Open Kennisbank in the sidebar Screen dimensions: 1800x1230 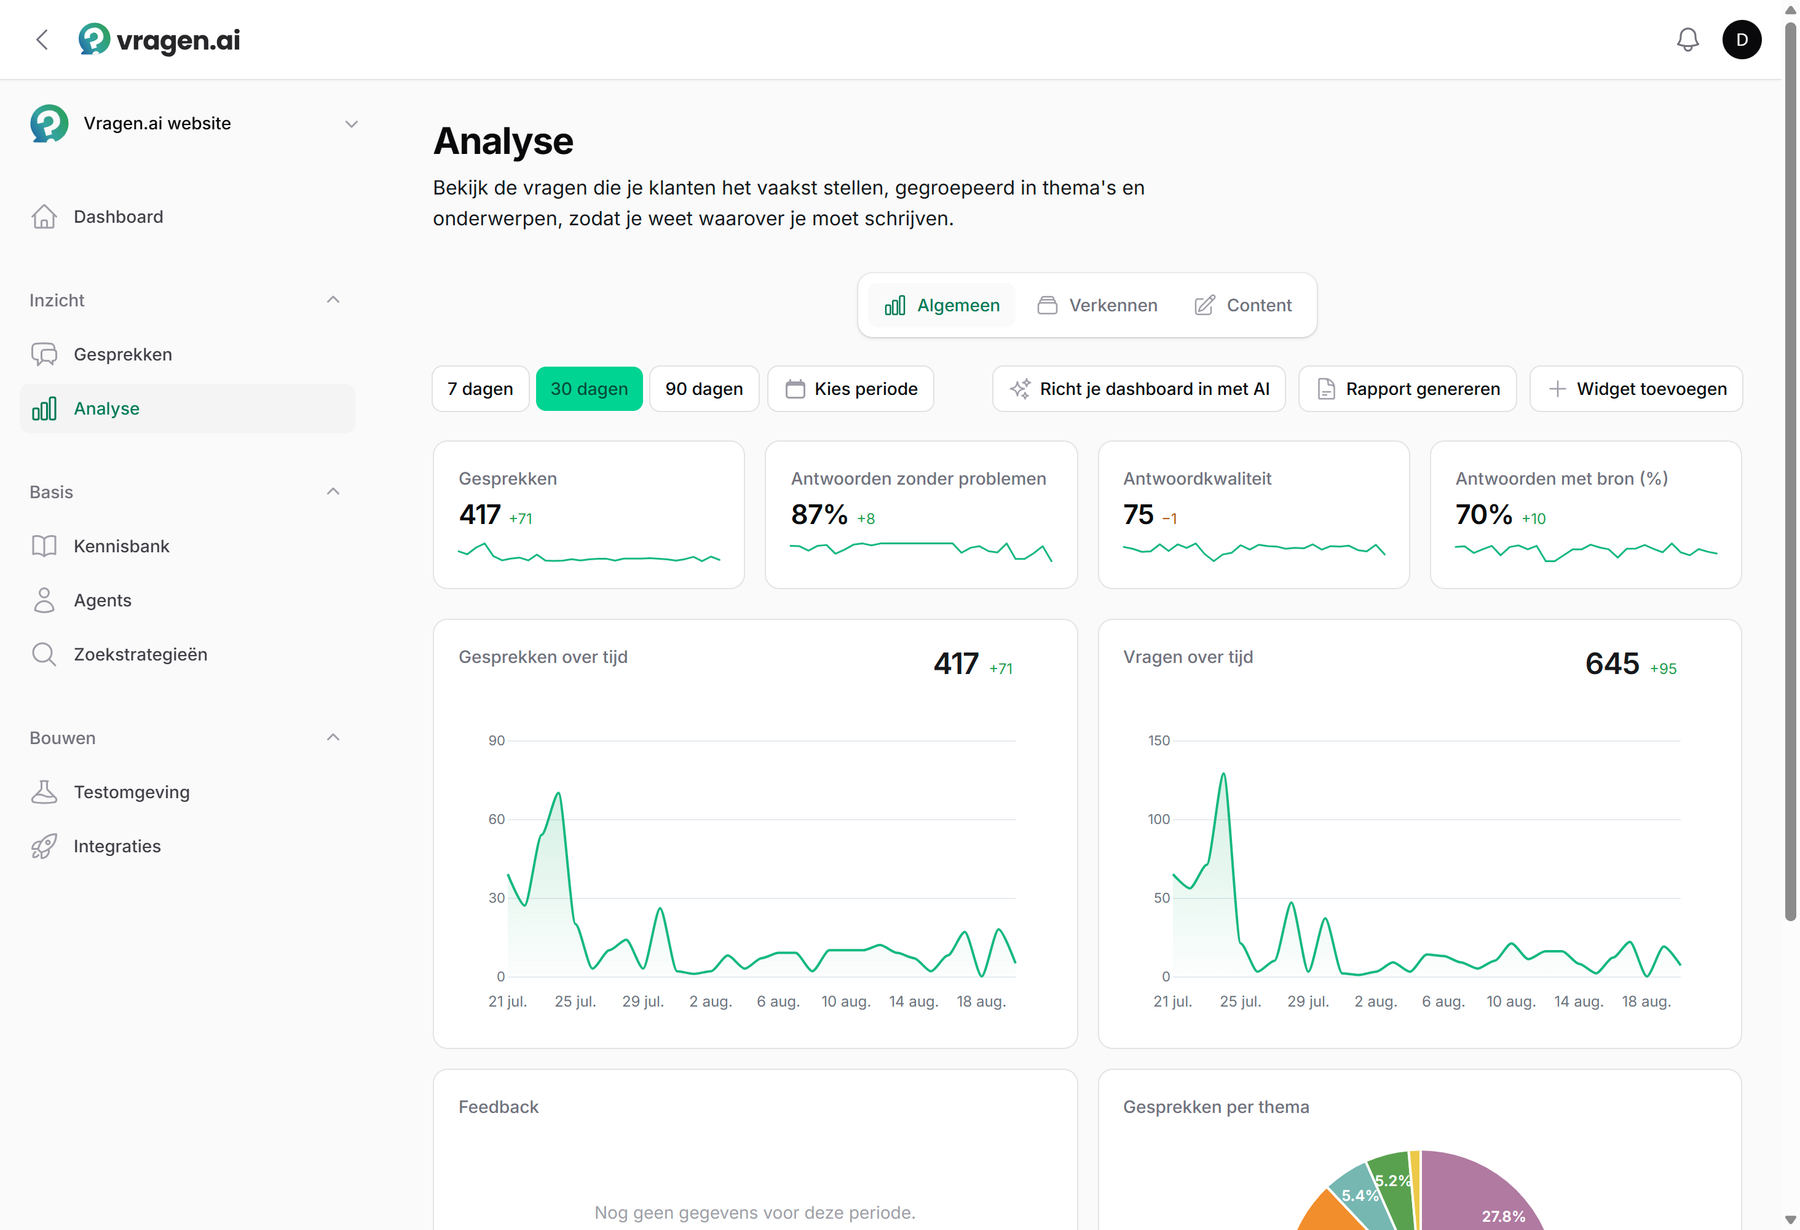click(188, 547)
